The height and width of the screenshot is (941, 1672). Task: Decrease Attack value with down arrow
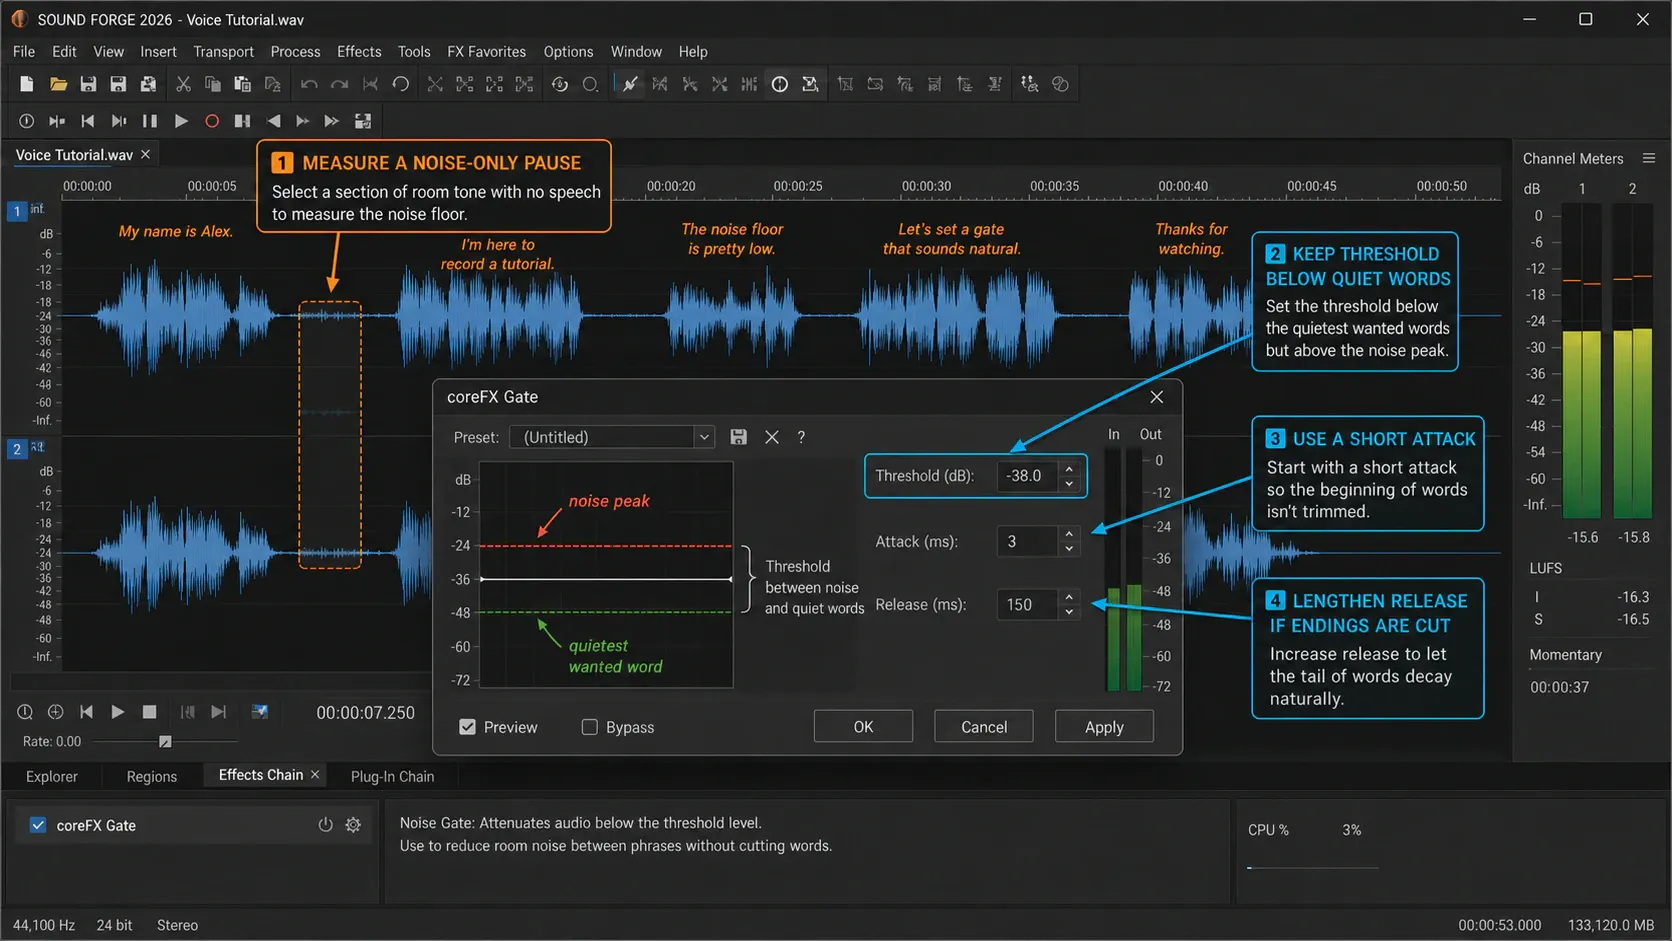point(1069,549)
